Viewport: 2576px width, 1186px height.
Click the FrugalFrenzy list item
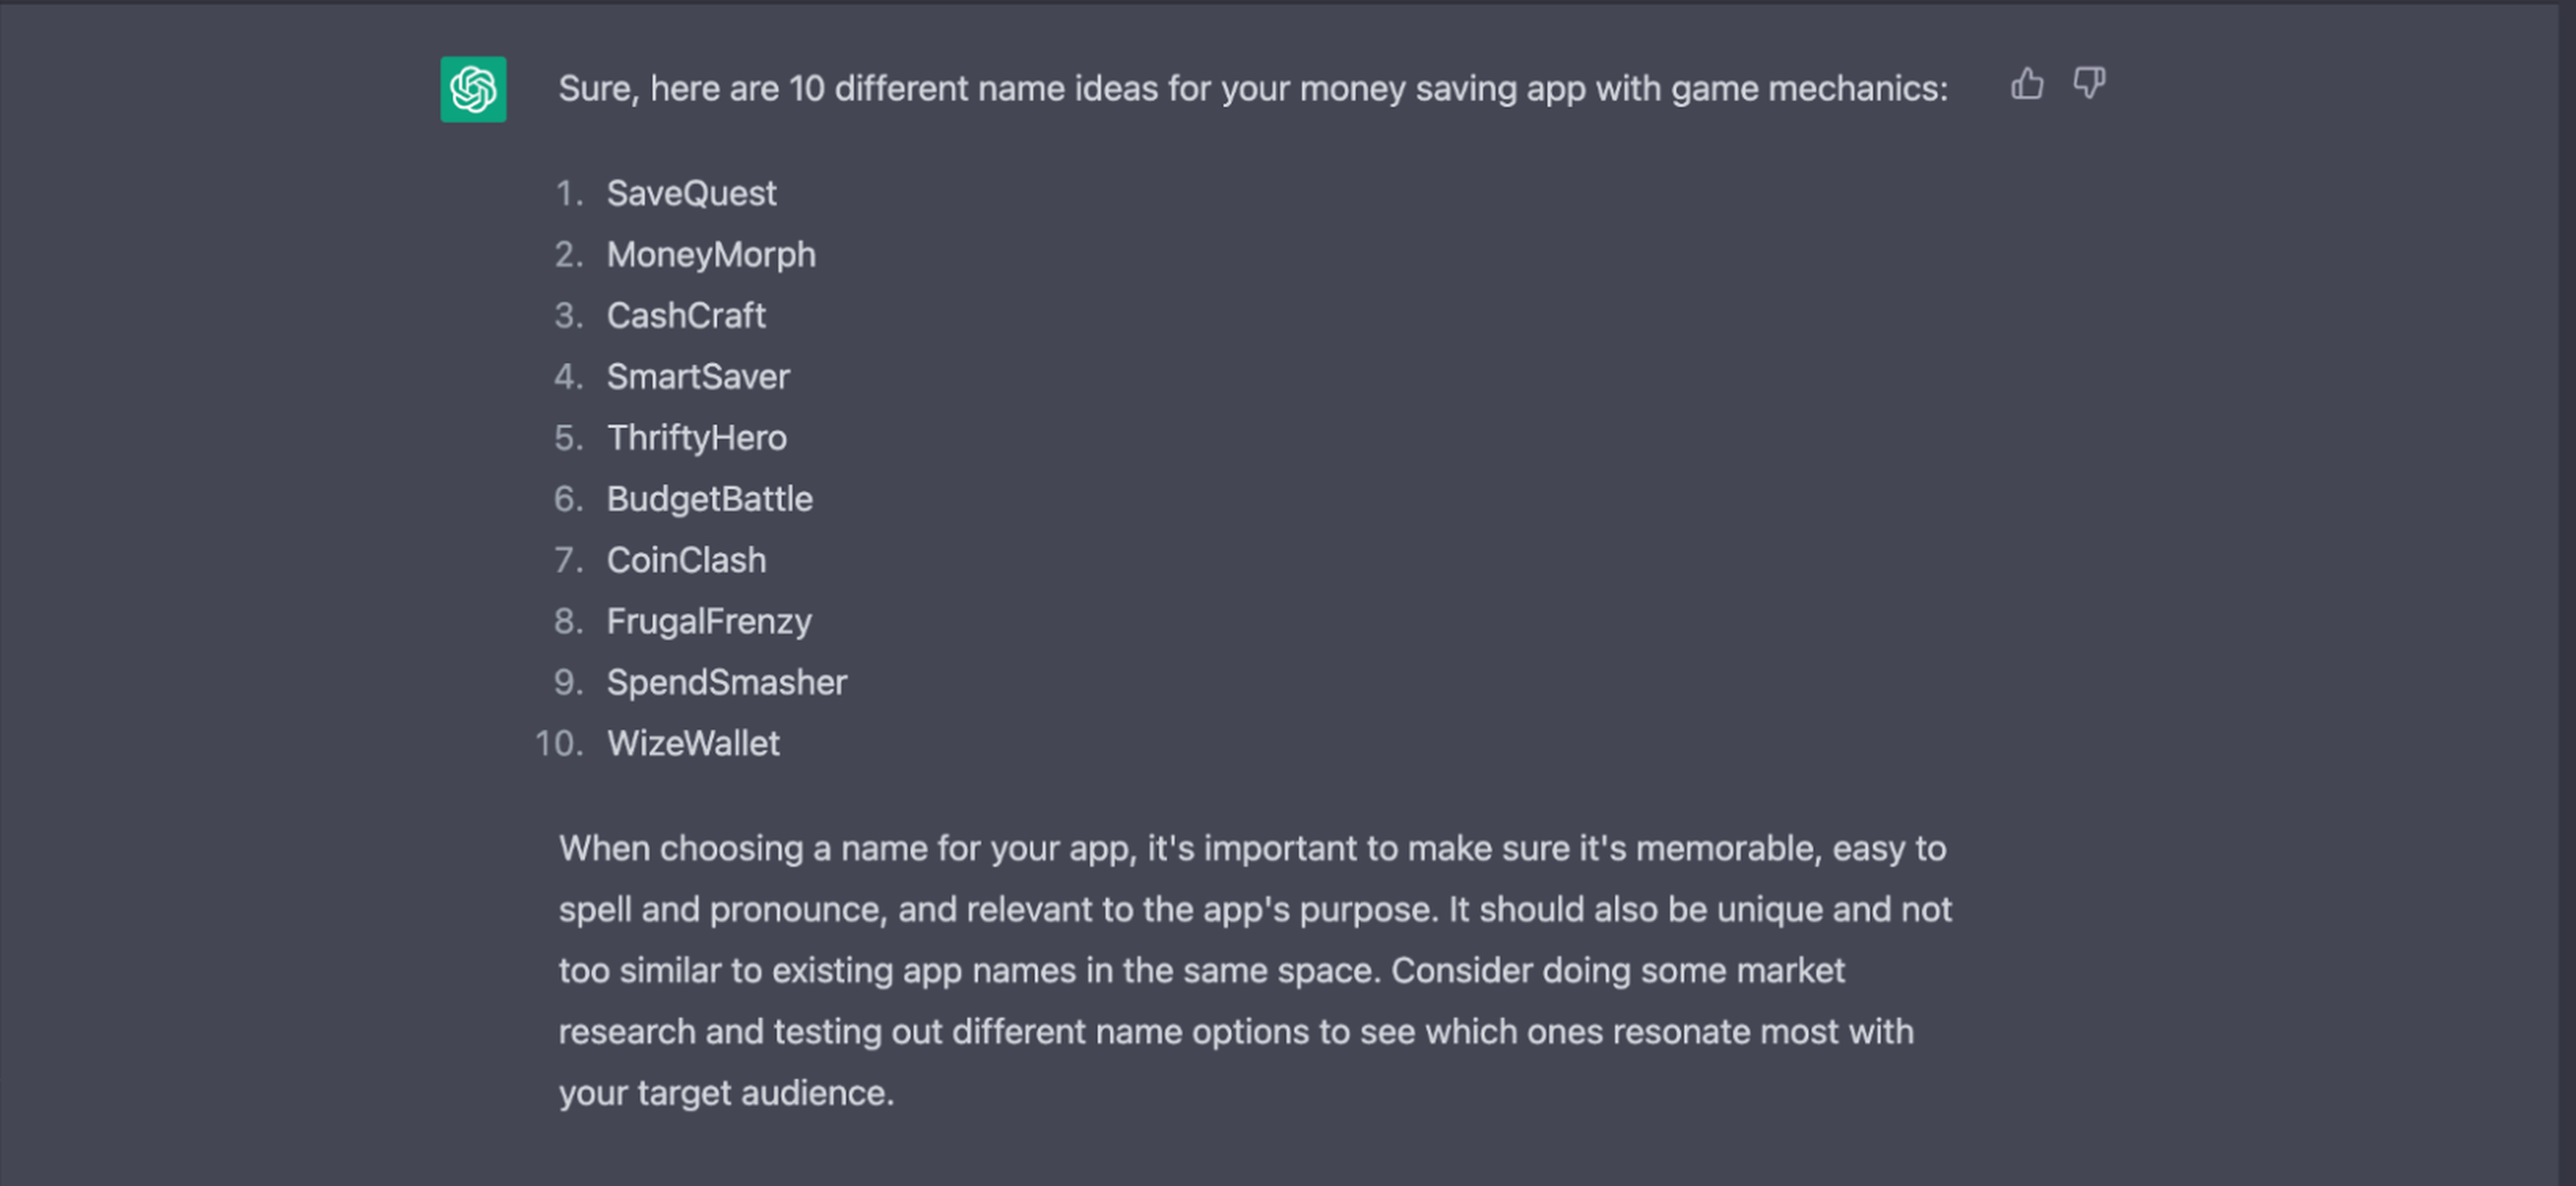click(x=709, y=622)
